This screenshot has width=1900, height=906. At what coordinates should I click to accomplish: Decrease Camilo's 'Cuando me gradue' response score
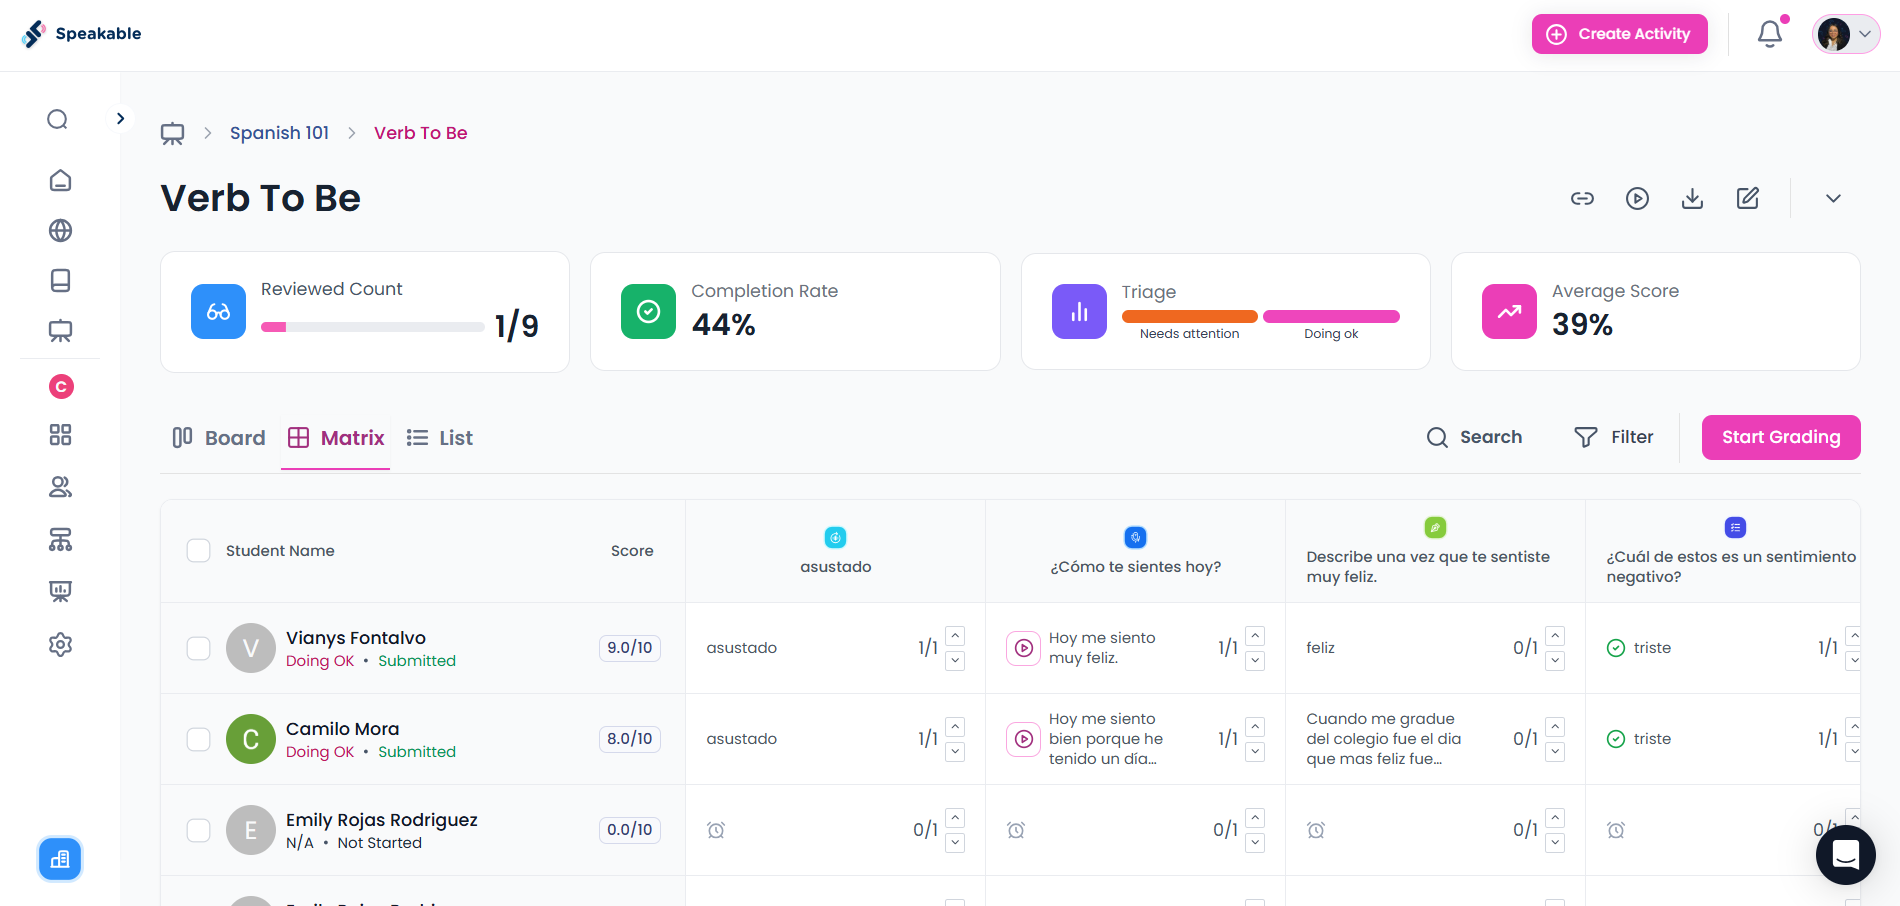[x=1555, y=751]
